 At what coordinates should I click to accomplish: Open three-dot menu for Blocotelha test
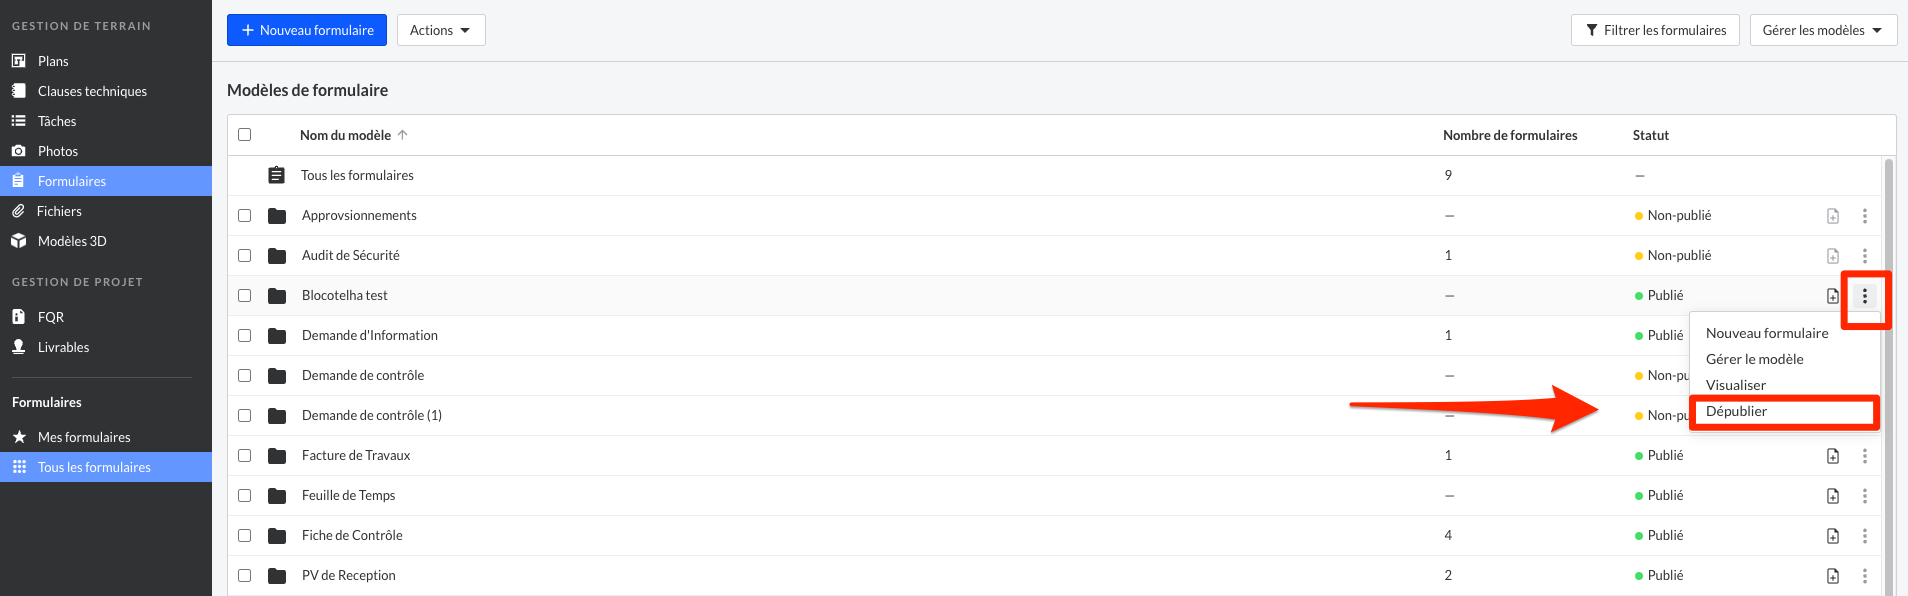[1865, 296]
